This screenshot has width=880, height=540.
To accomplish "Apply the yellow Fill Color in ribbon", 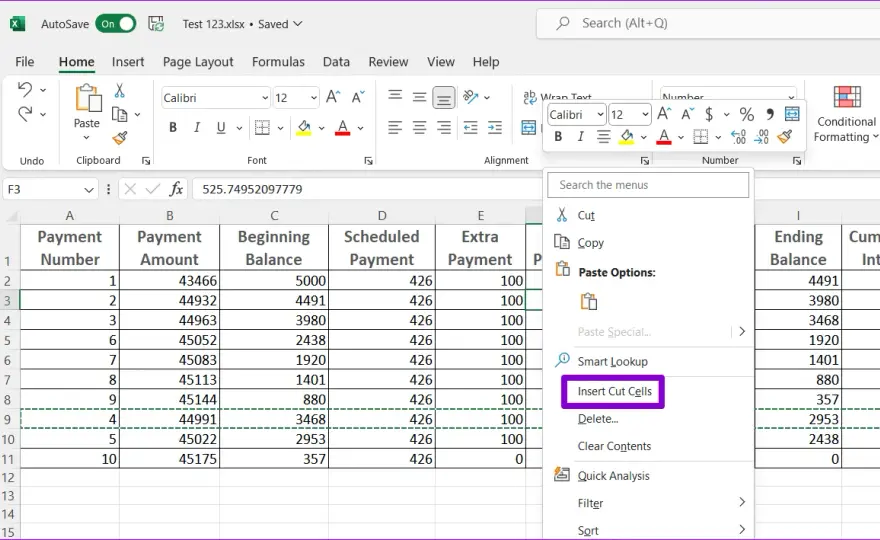I will tap(304, 128).
